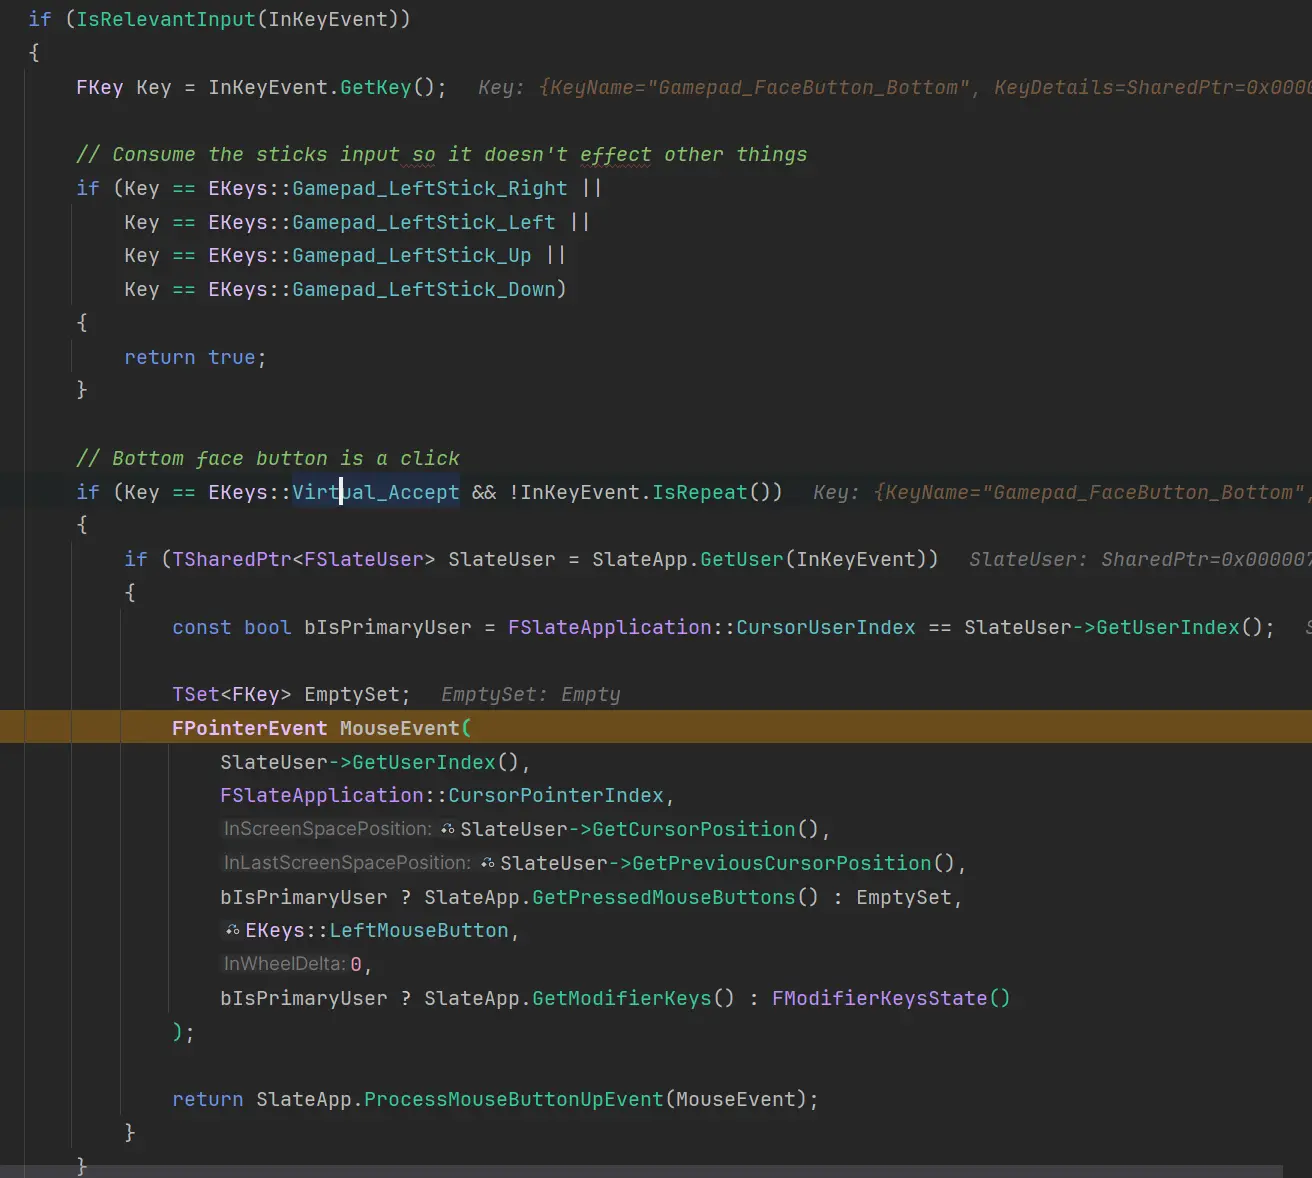Click the InWheelDelta parameter hint
The height and width of the screenshot is (1178, 1312).
[x=284, y=964]
